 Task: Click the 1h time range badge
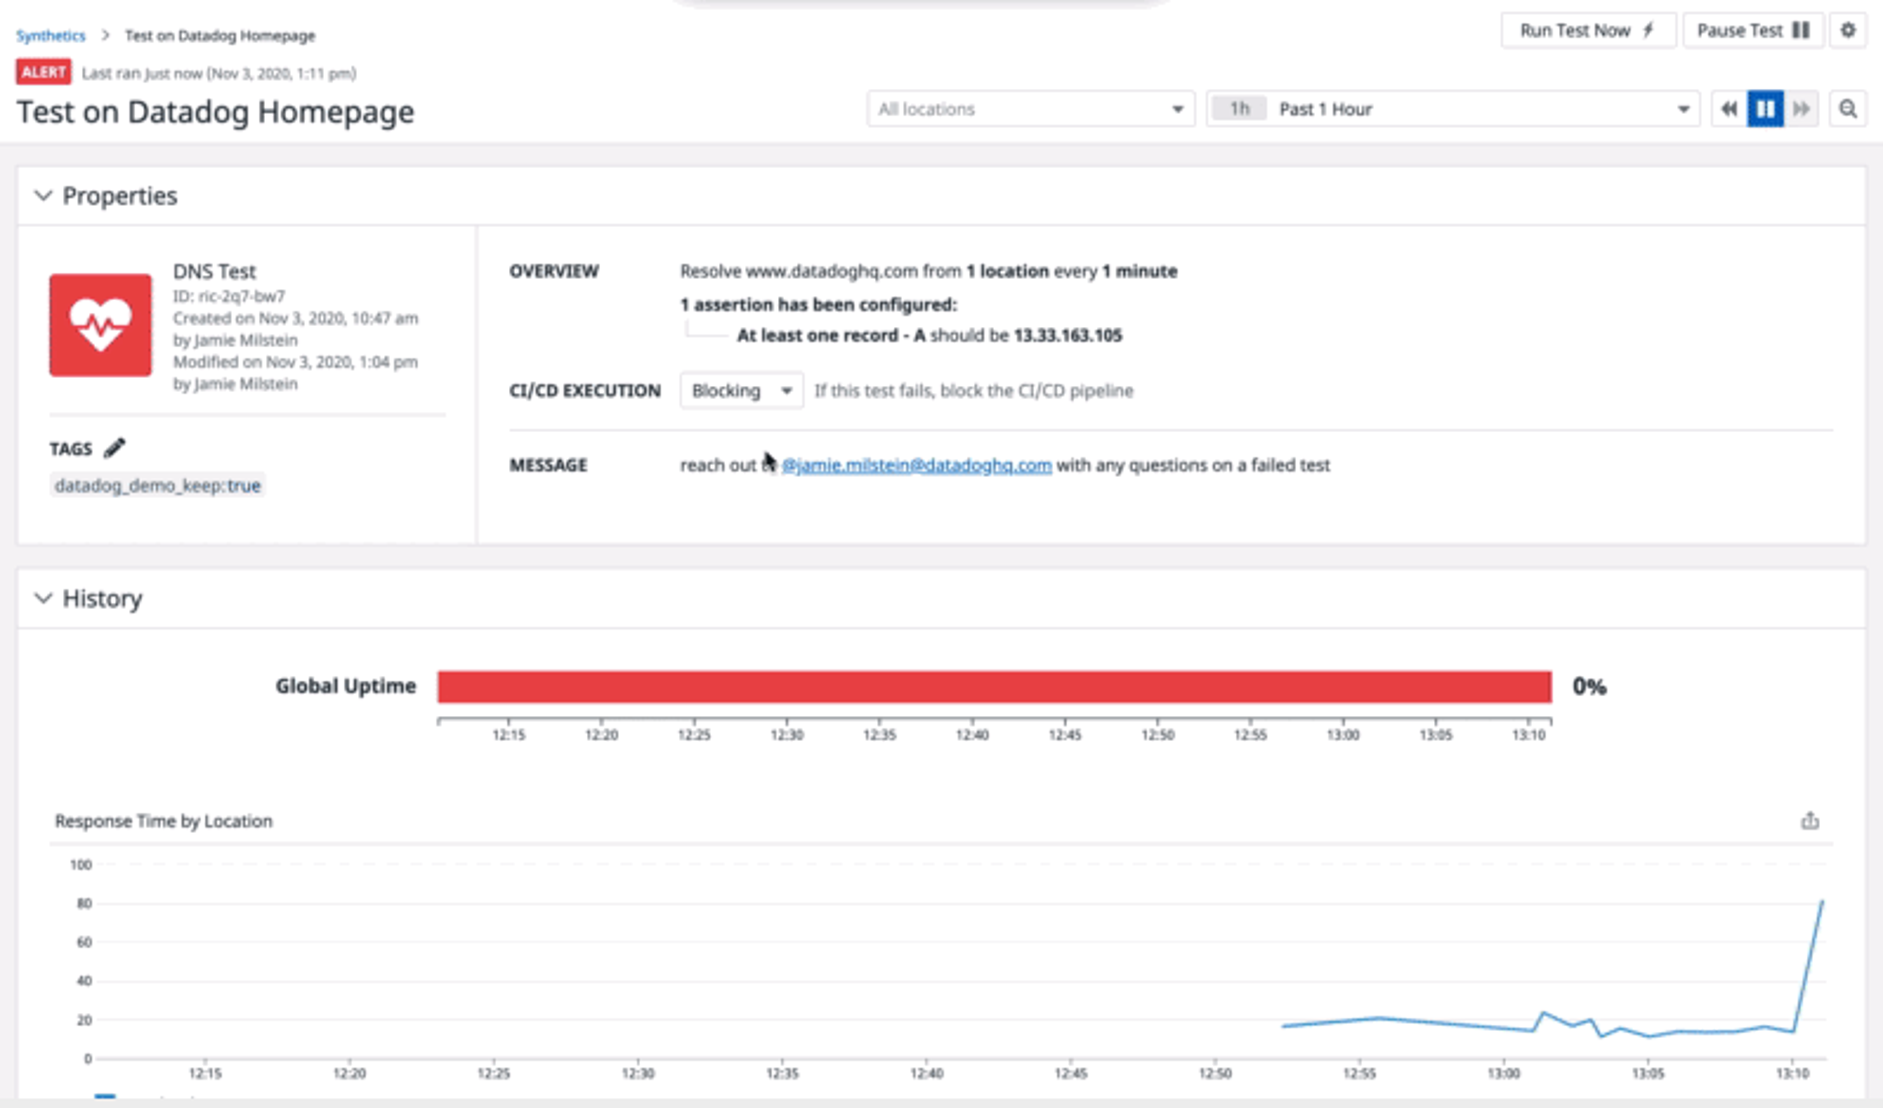pyautogui.click(x=1239, y=109)
